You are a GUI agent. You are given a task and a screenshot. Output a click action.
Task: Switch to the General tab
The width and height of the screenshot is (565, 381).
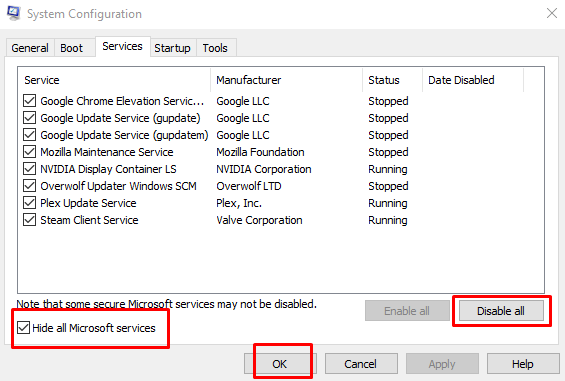coord(30,48)
